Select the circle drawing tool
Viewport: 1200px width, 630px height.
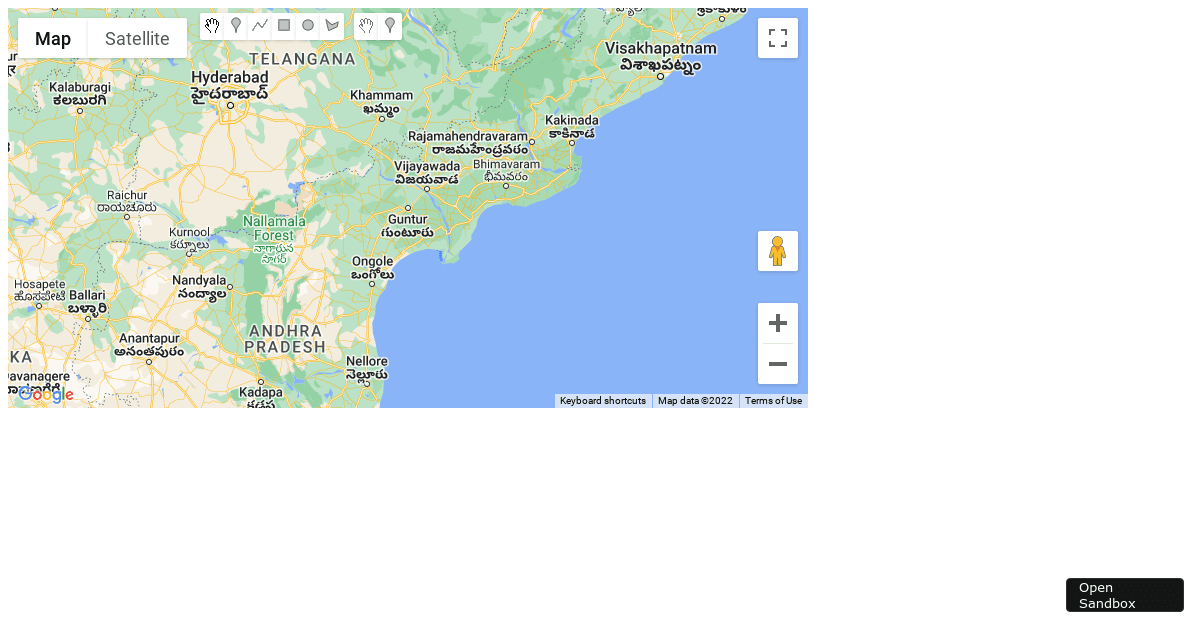pyautogui.click(x=308, y=26)
